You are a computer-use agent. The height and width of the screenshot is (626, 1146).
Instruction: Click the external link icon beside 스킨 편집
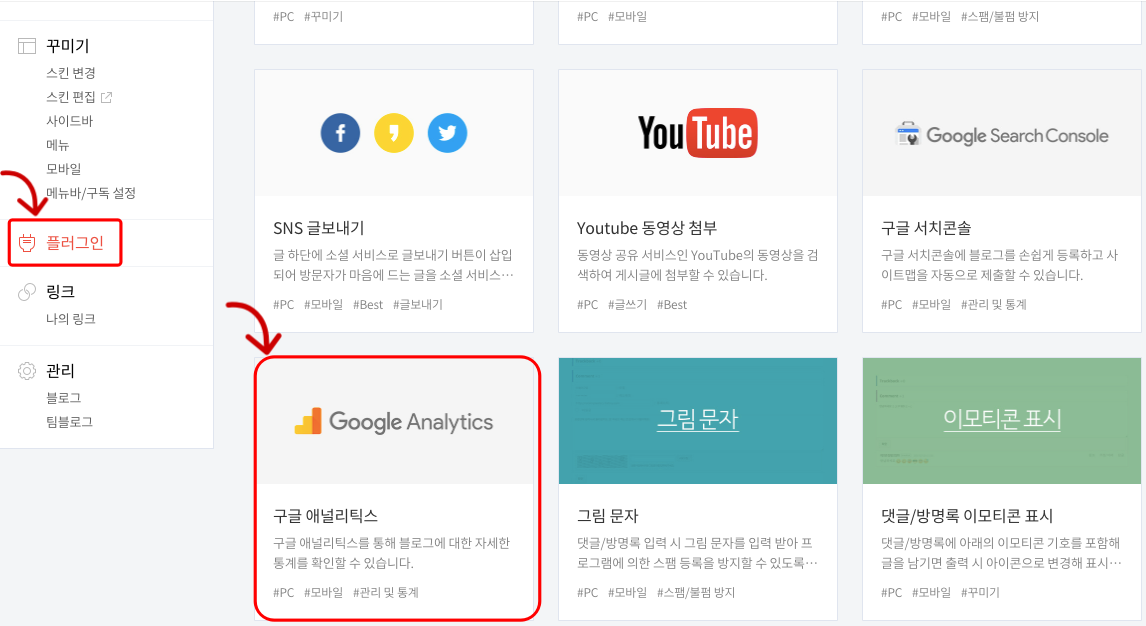click(107, 97)
